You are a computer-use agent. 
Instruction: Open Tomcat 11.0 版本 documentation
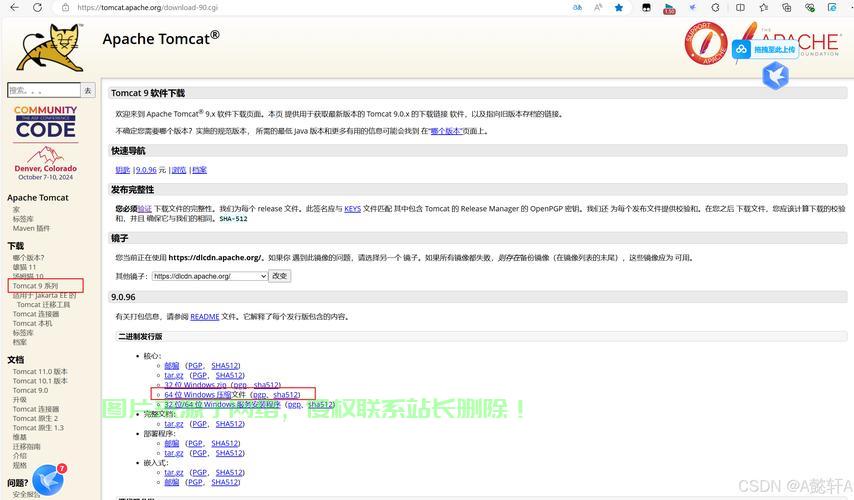click(x=40, y=371)
